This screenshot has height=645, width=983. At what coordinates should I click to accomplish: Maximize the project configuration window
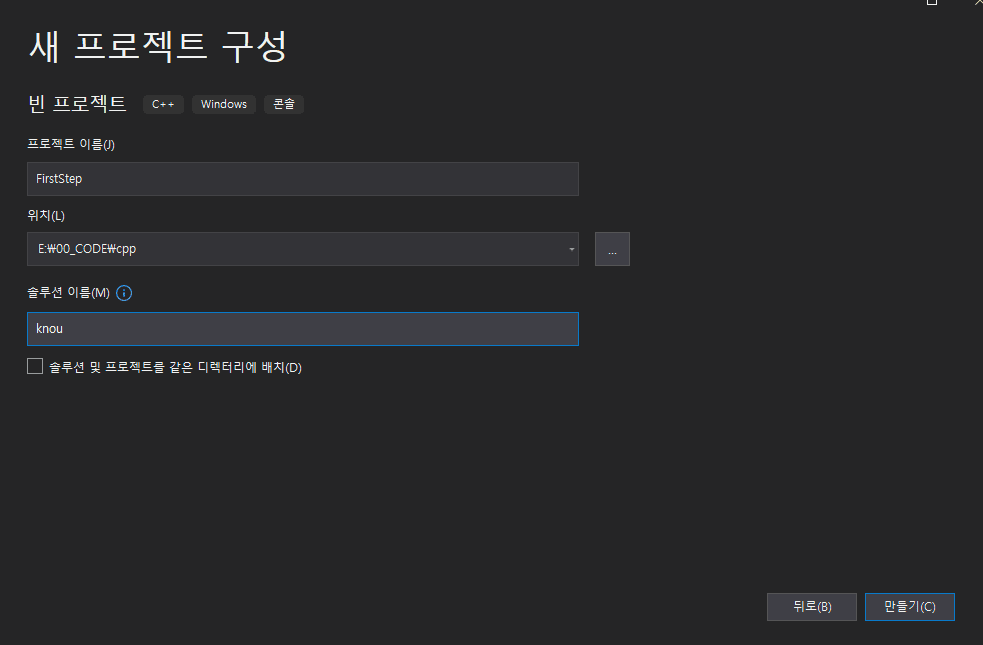pos(932,3)
